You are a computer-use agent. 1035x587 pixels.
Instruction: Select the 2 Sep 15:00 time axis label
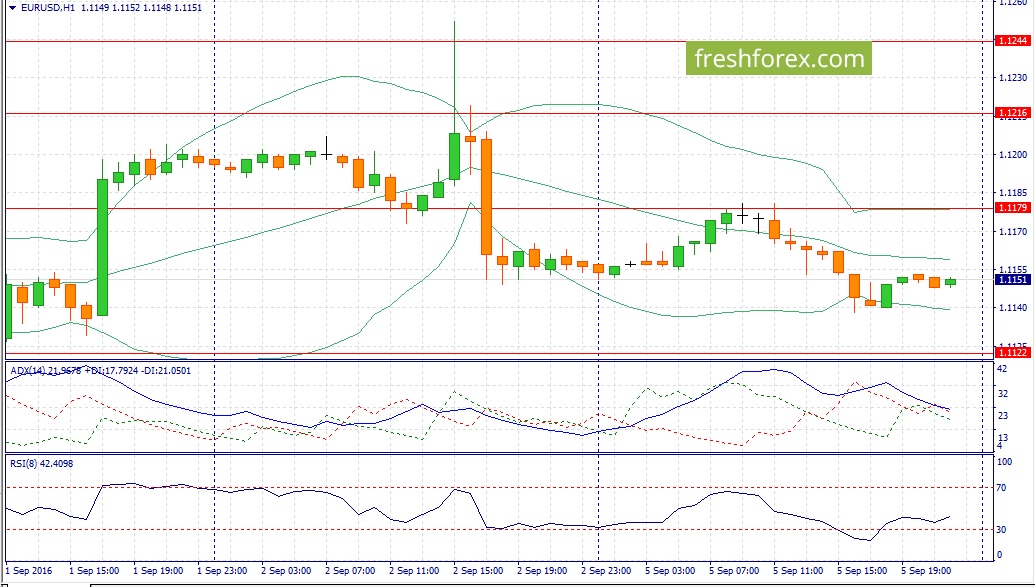click(x=479, y=570)
